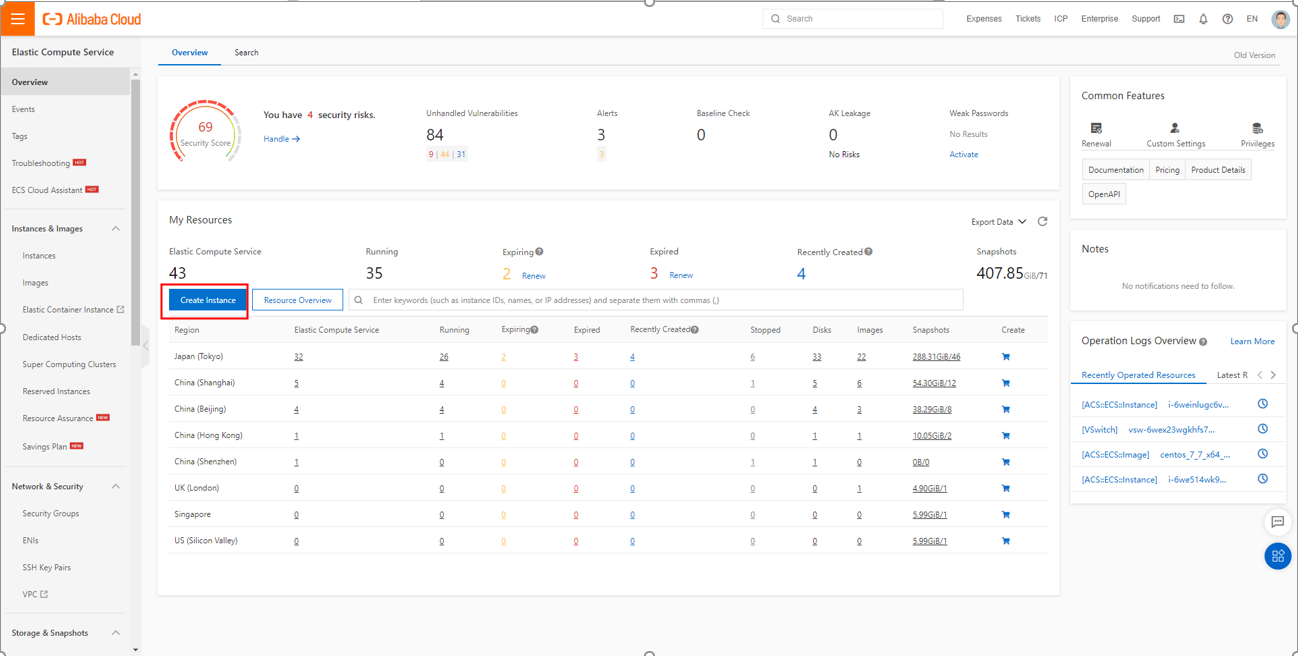
Task: Collapse the Instances & Images section
Action: pos(116,229)
